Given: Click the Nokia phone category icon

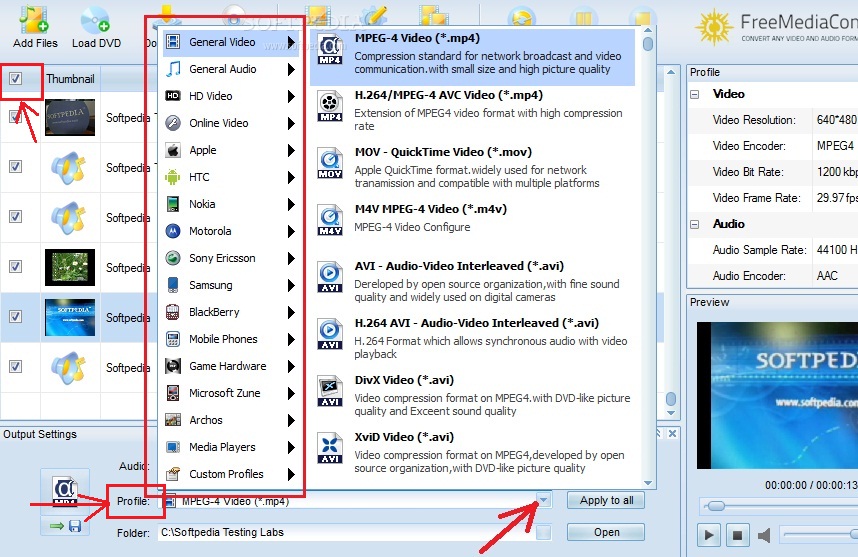Looking at the screenshot, I should pos(173,204).
